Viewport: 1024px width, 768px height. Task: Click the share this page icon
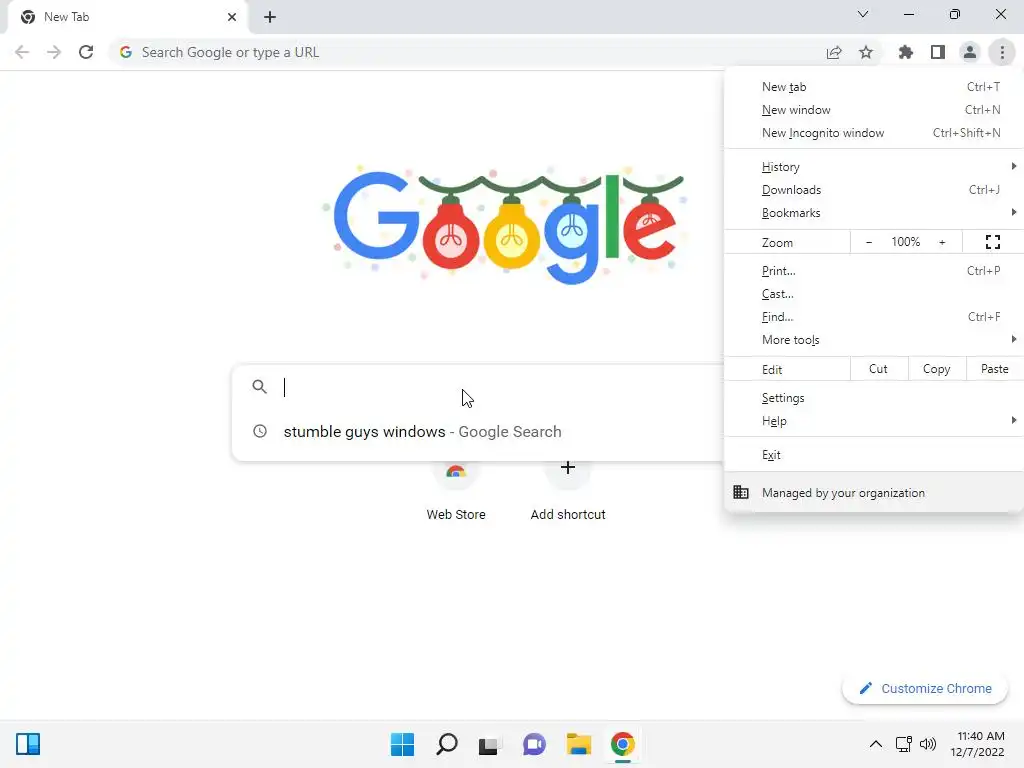click(x=834, y=52)
